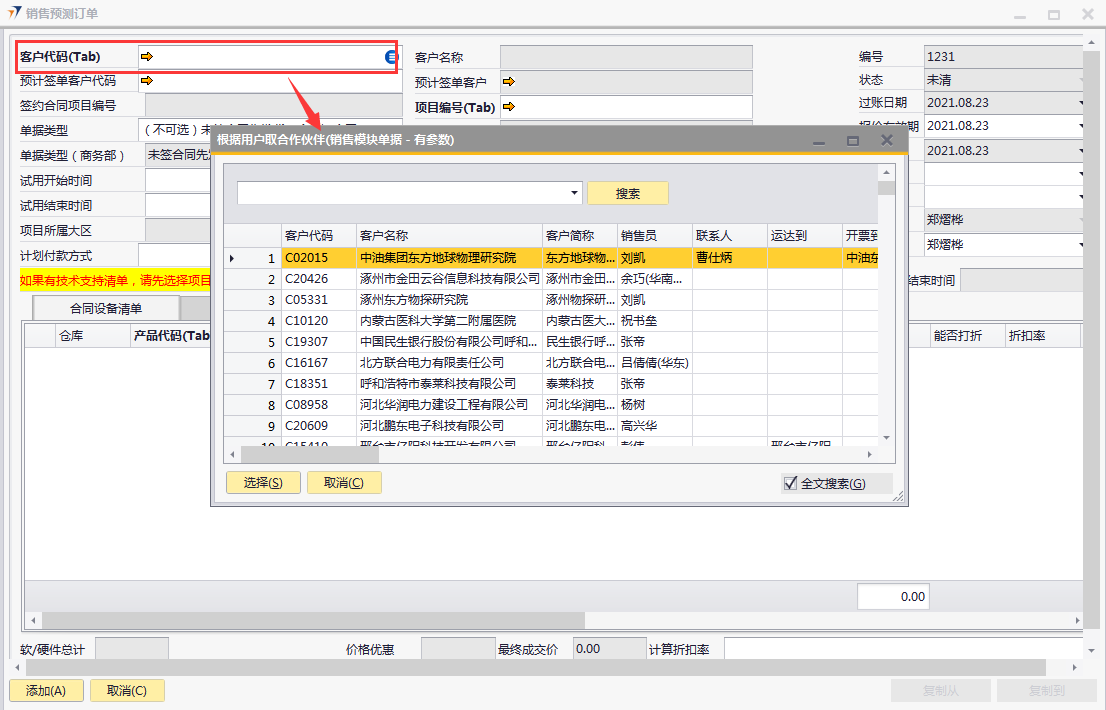Expand the lower 郑熠桦 dropdown

[x=1081, y=245]
